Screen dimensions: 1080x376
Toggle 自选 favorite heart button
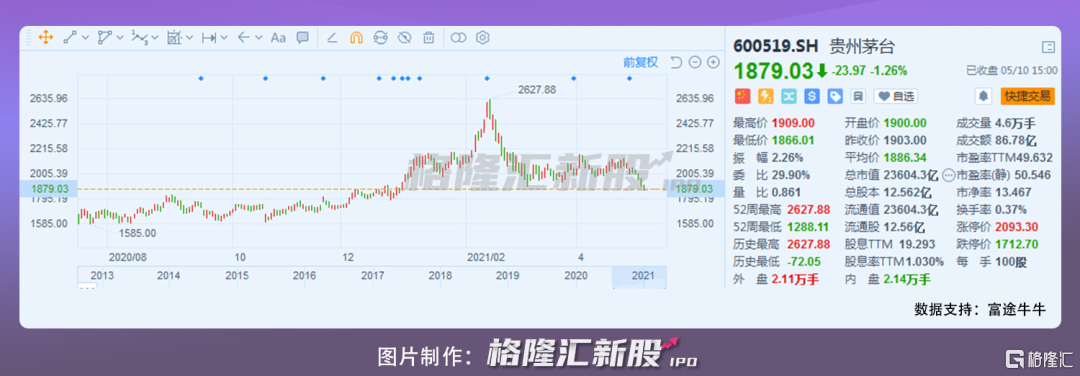[895, 96]
